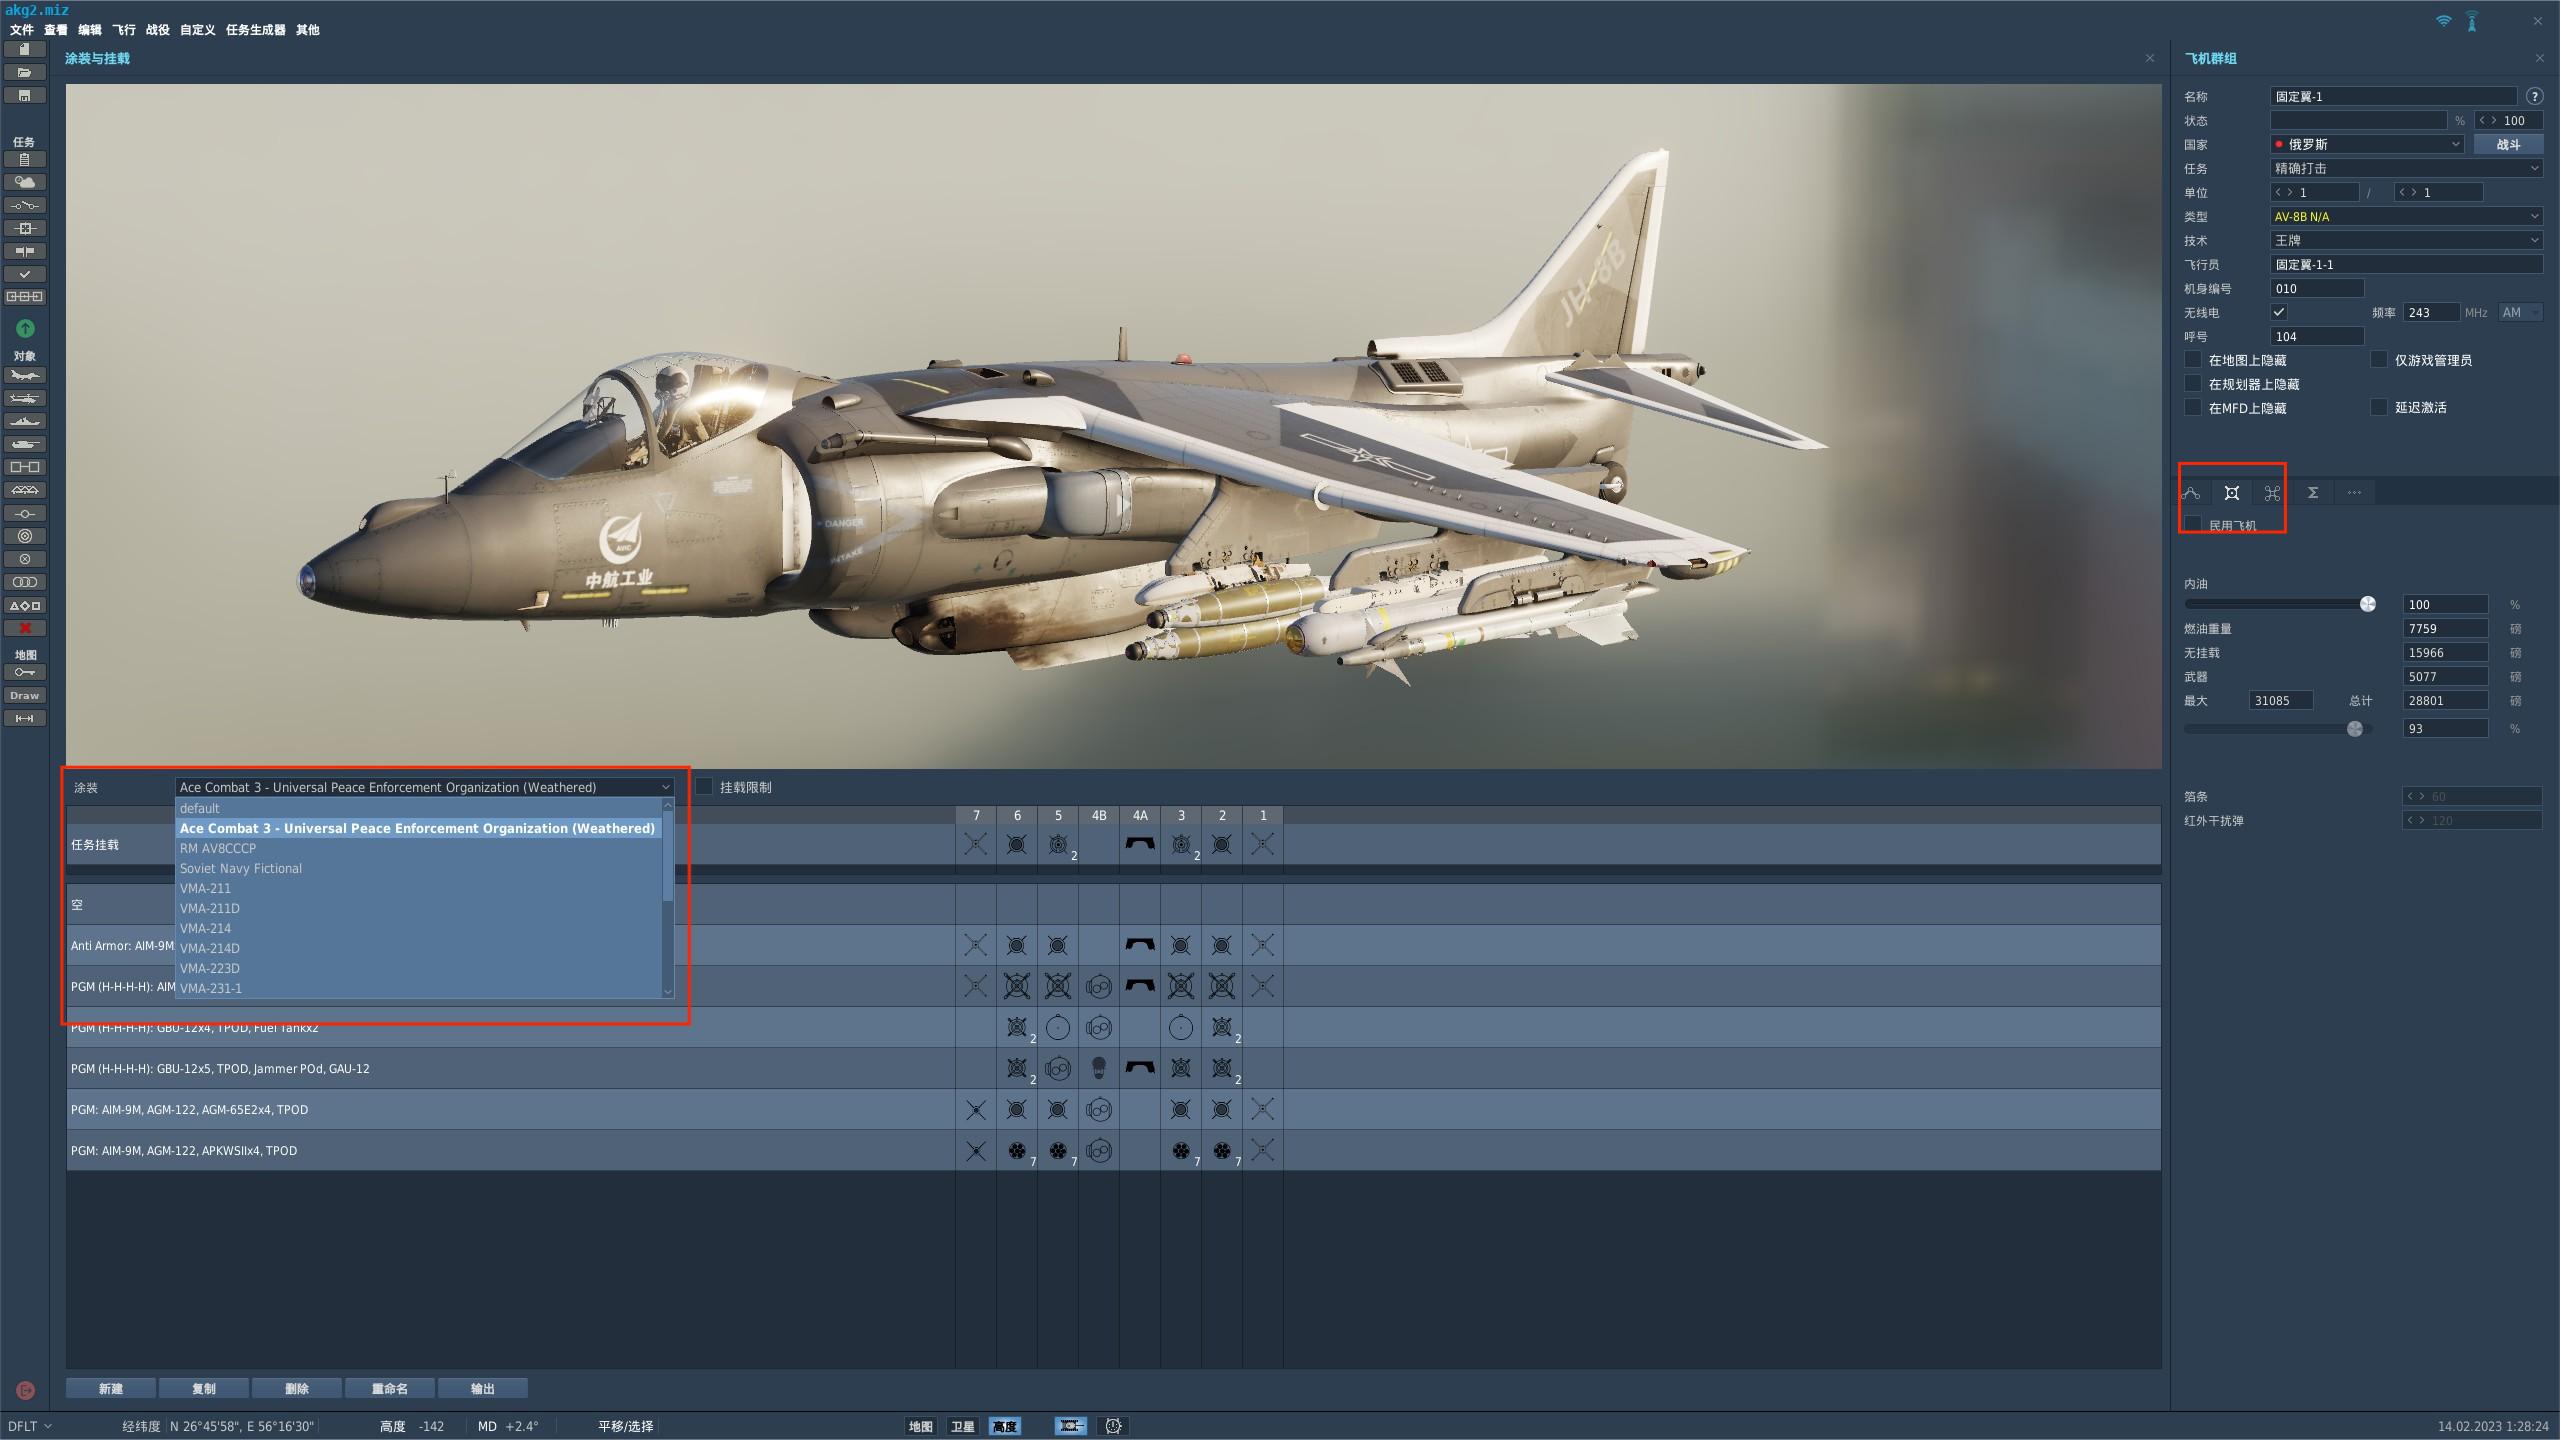Check 仅游戏管理员 option
The image size is (2560, 1440).
point(2379,359)
